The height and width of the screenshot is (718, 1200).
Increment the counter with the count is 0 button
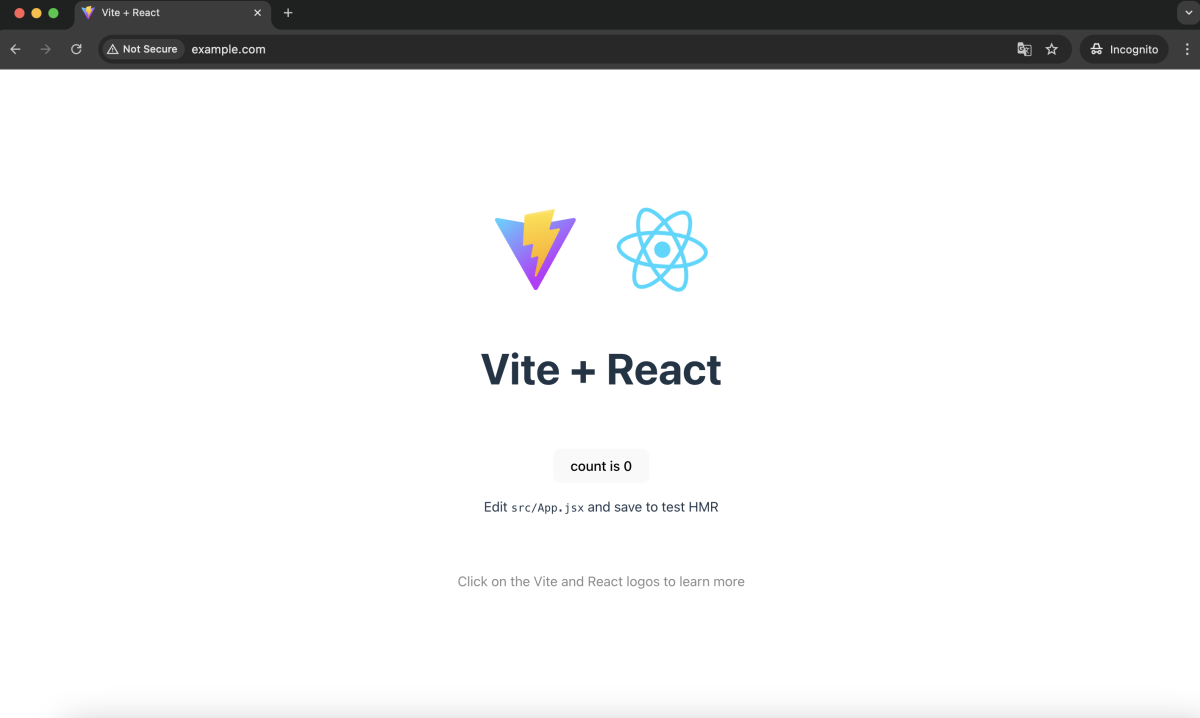[x=601, y=466]
